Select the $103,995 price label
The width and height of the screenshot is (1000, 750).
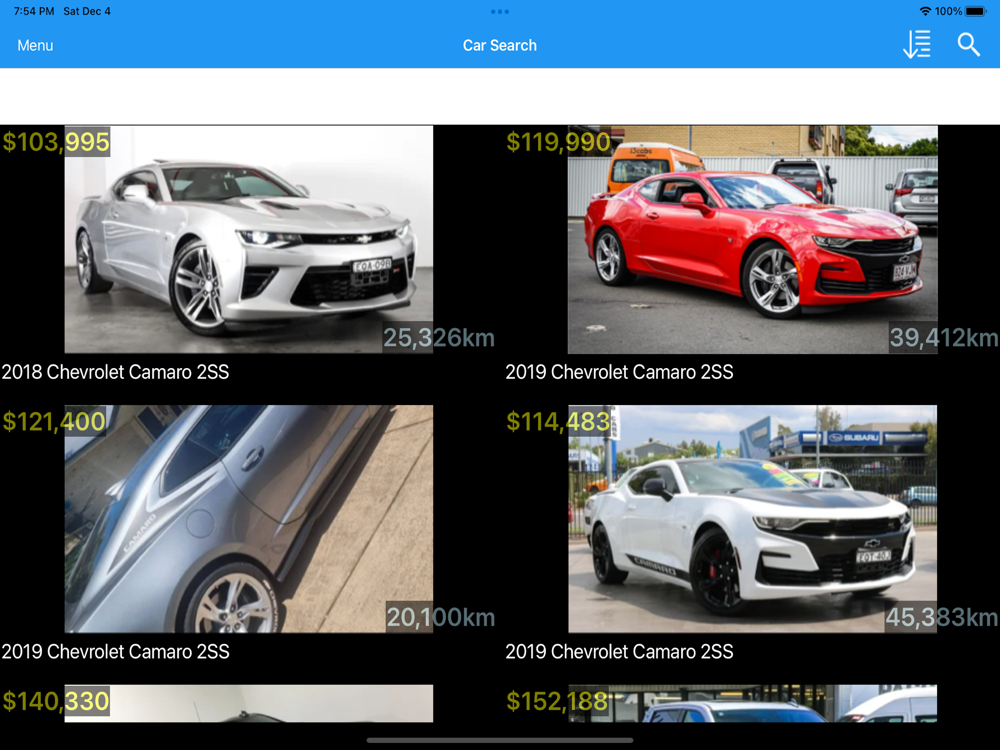point(56,142)
